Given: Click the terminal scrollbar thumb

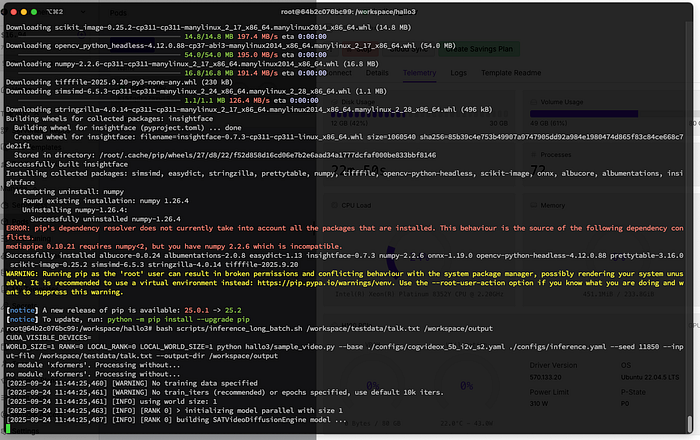Looking at the screenshot, I should pyautogui.click(x=689, y=423).
